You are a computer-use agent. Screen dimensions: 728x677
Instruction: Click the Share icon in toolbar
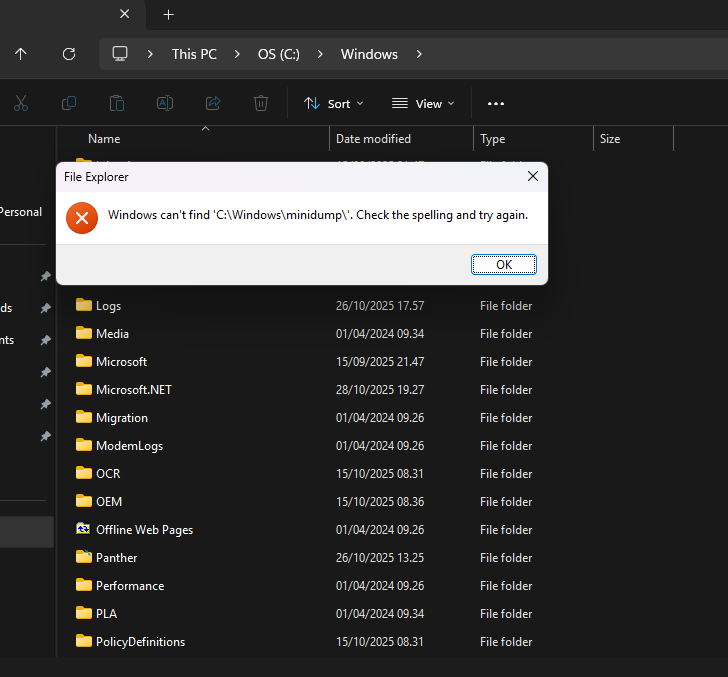[x=213, y=103]
